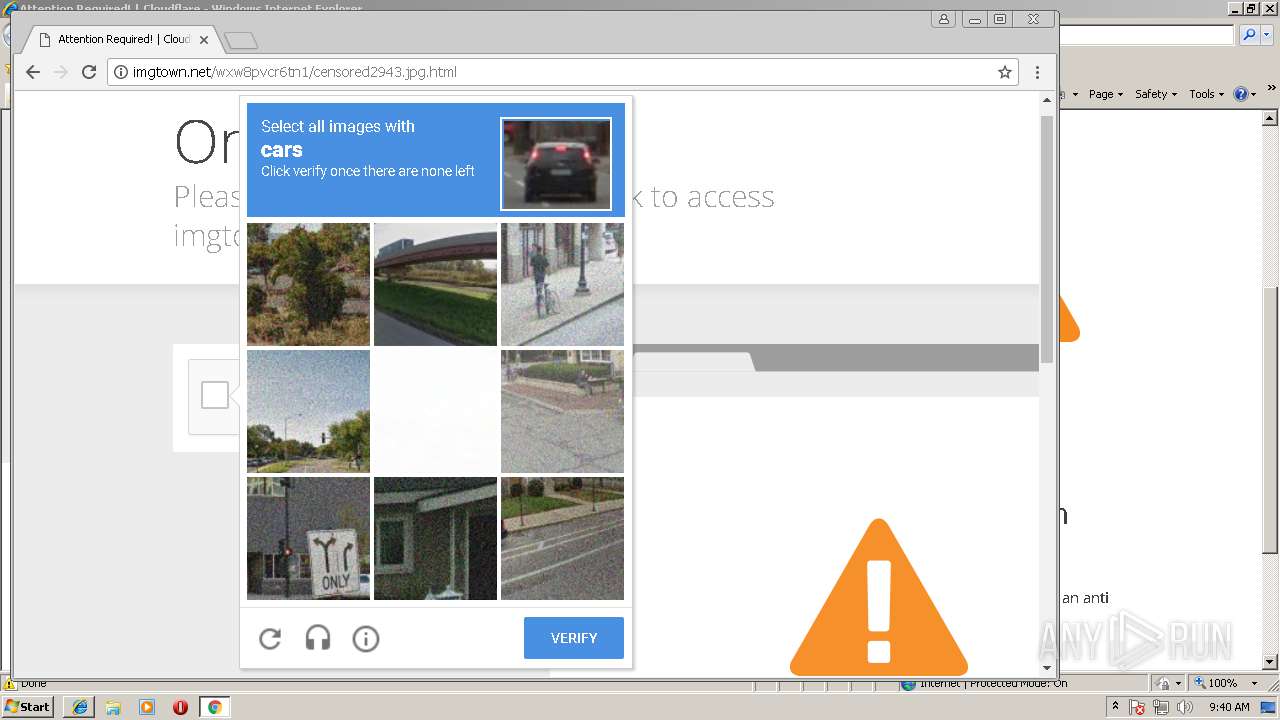Open Windows Explorer folder from taskbar
The image size is (1280, 720).
[113, 707]
